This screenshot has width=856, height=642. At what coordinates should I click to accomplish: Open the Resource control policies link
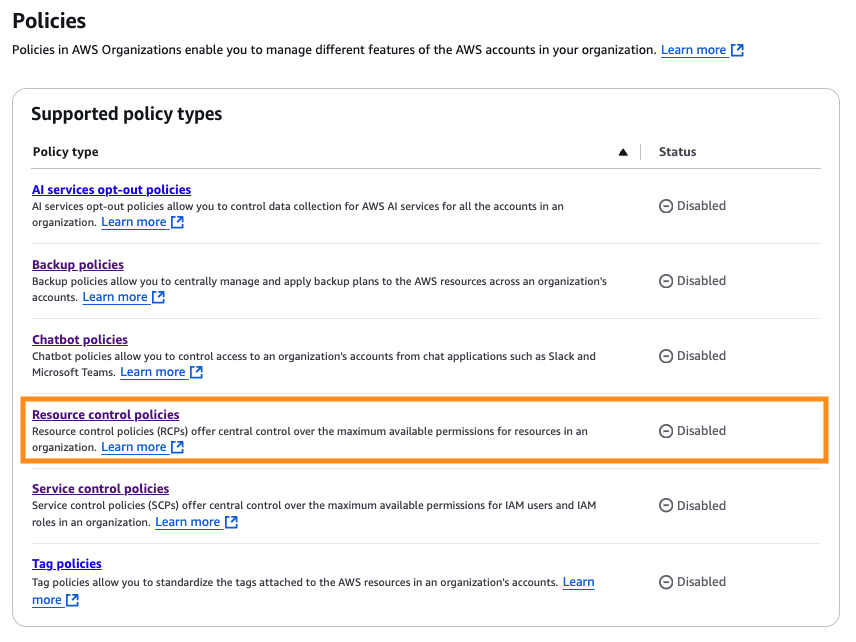105,414
